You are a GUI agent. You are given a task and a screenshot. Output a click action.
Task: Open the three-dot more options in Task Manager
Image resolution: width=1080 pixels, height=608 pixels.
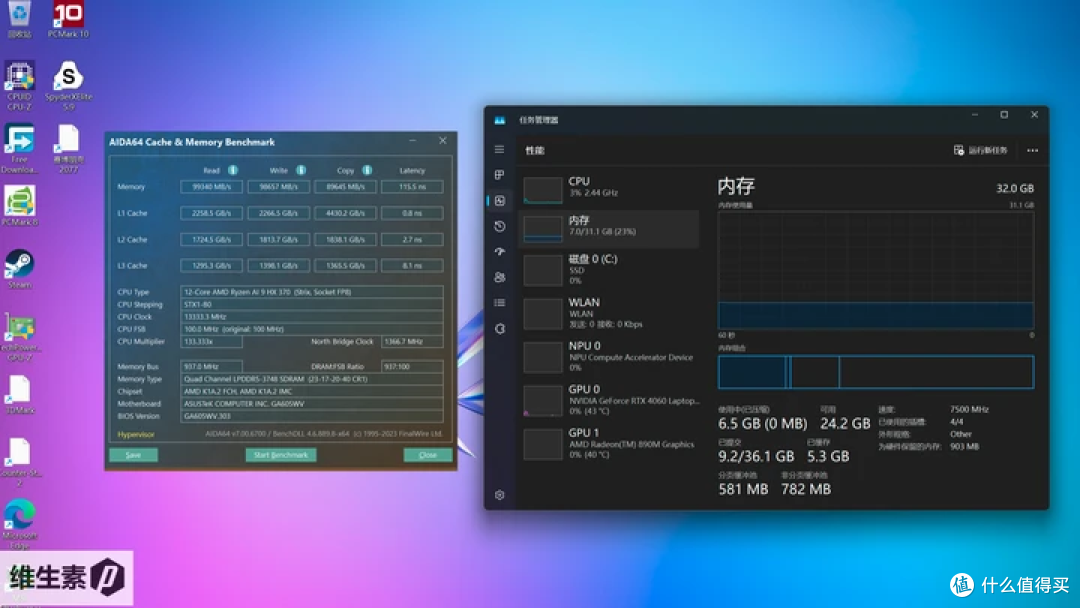(x=1032, y=150)
